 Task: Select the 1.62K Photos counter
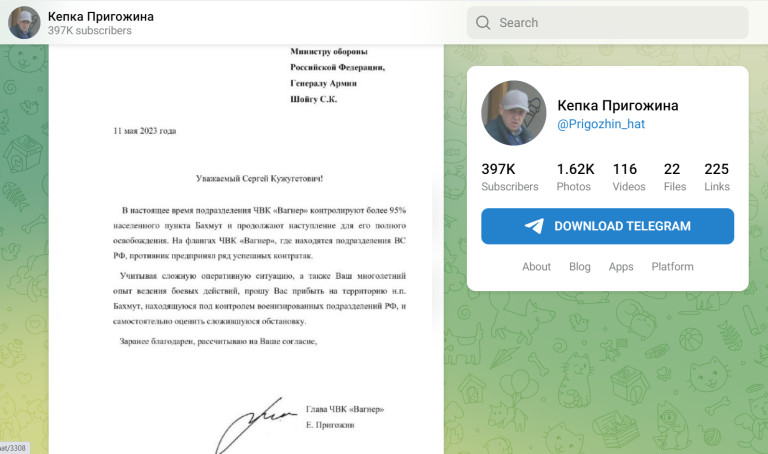(x=575, y=177)
